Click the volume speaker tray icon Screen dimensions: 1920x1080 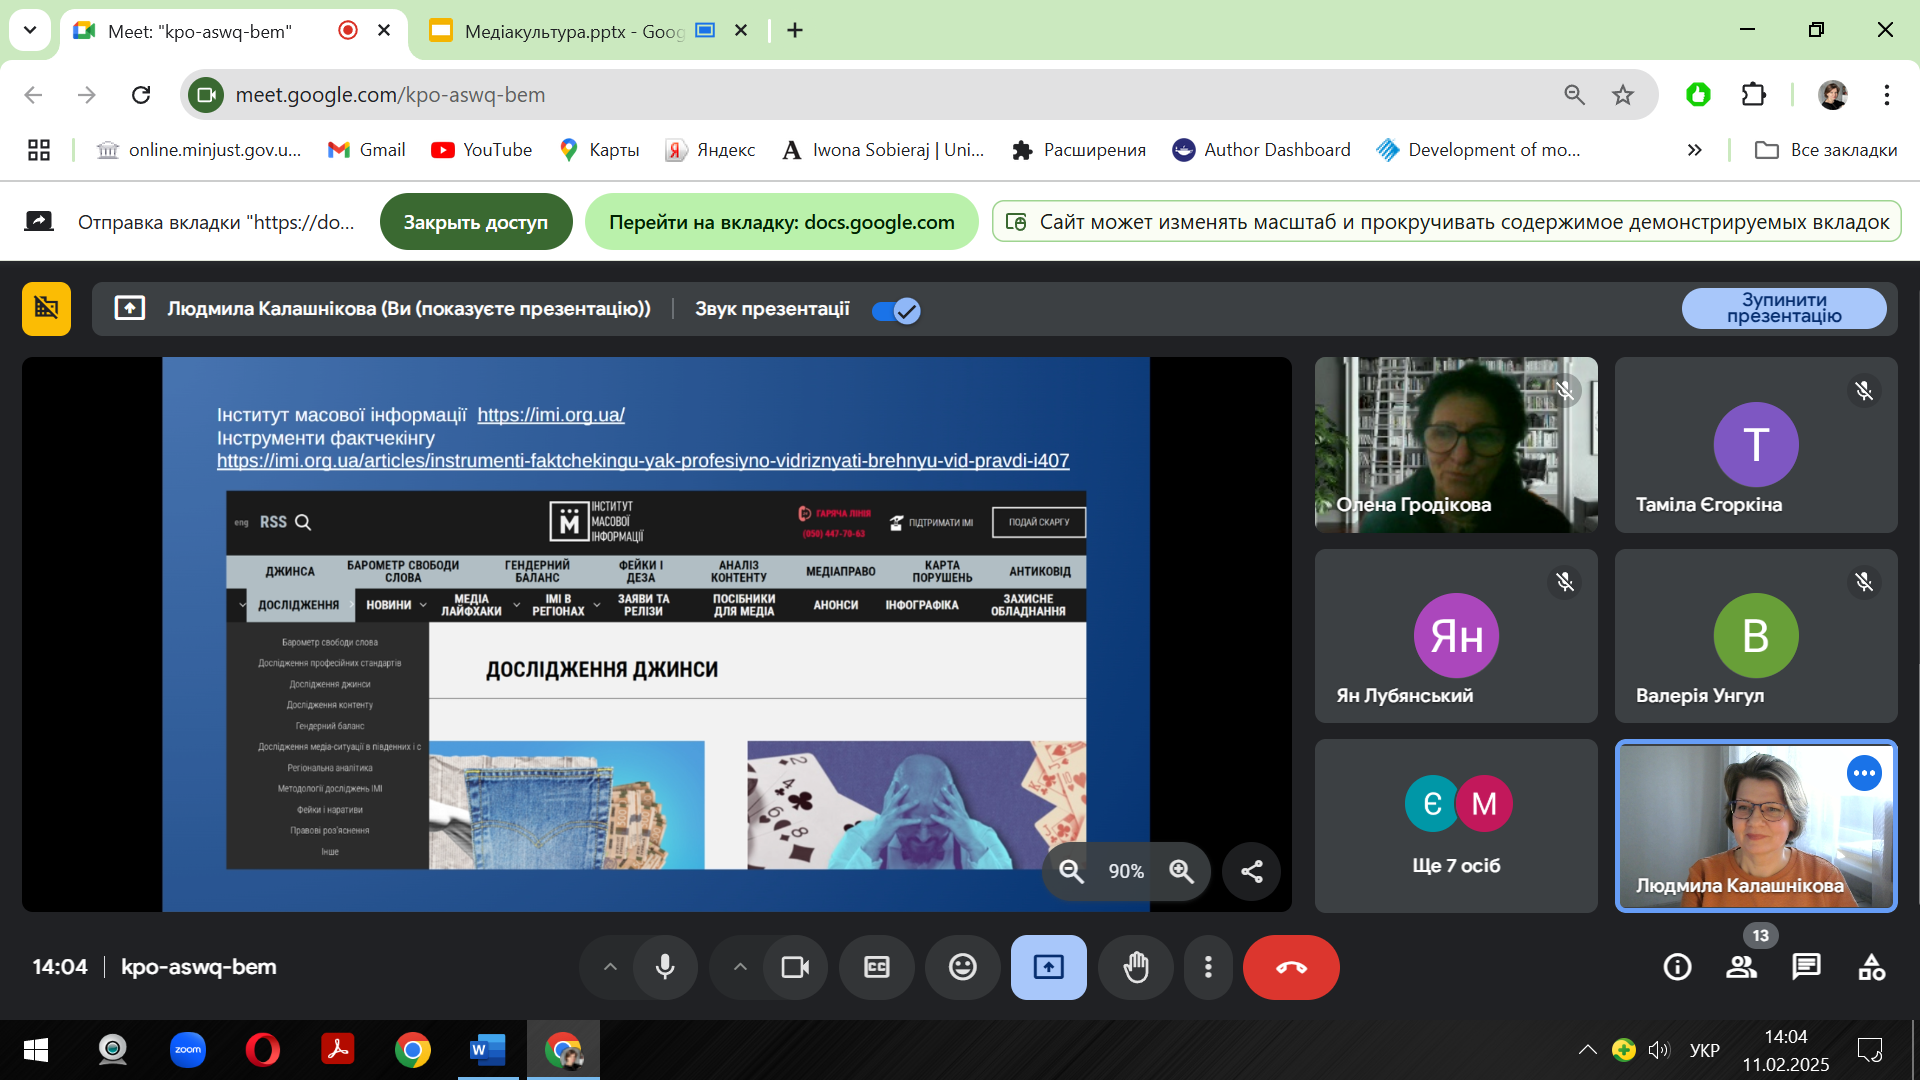(1659, 1050)
